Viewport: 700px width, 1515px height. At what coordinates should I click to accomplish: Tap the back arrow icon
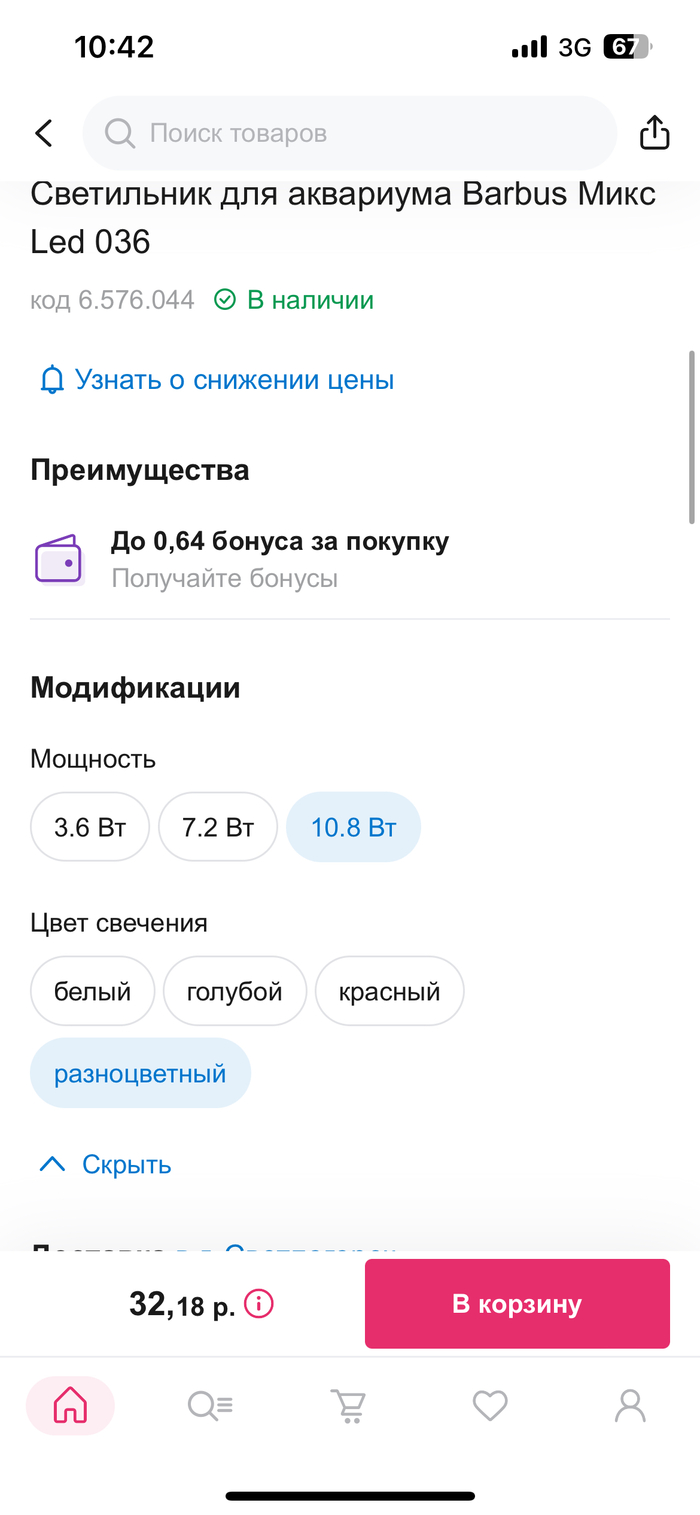43,133
